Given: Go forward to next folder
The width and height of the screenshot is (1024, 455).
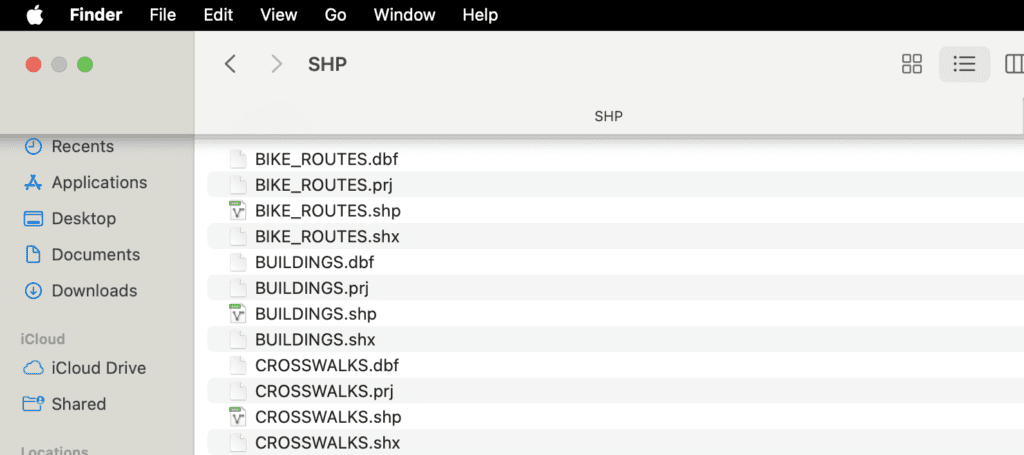Looking at the screenshot, I should click(x=277, y=65).
